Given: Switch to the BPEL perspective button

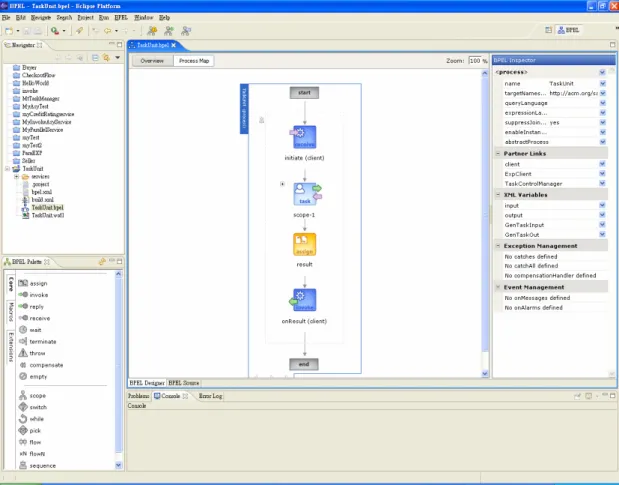Looking at the screenshot, I should click(x=569, y=30).
